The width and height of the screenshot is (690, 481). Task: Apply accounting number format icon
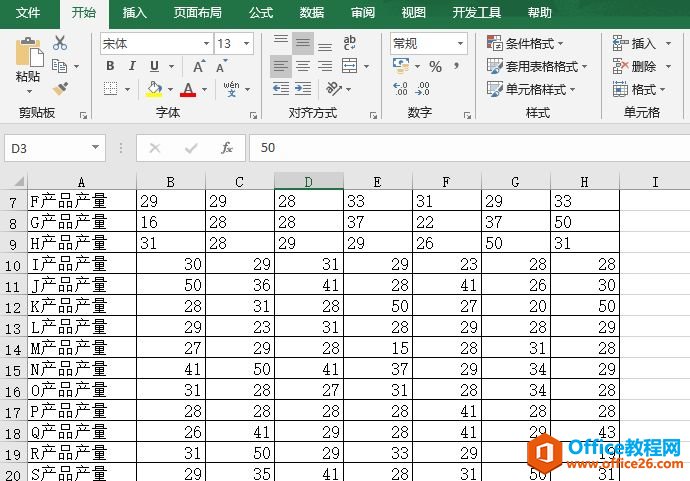401,66
